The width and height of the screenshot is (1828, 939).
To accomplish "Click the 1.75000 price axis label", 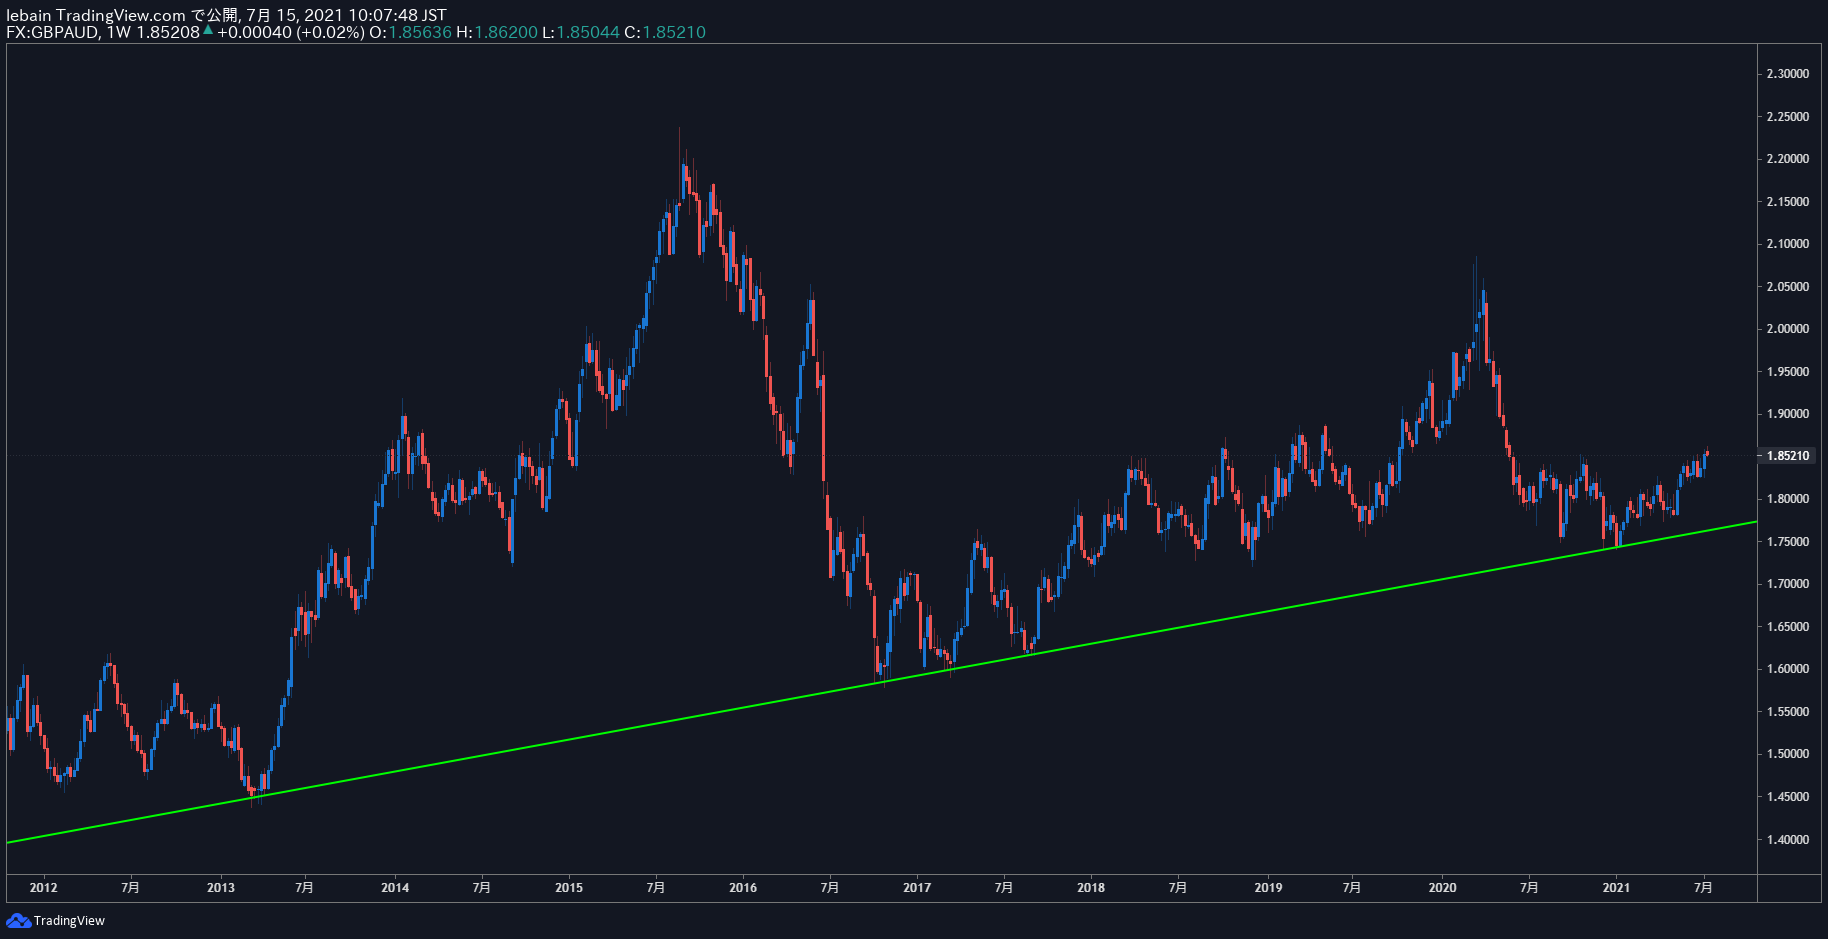I will (1788, 542).
